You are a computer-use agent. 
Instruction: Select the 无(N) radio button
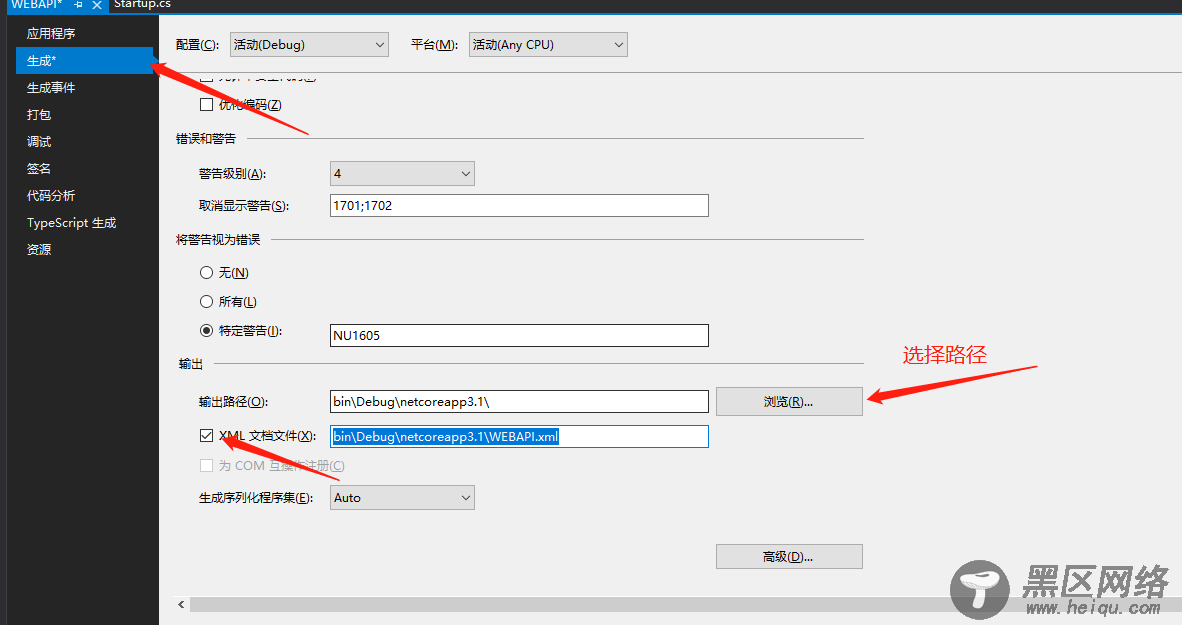point(207,273)
